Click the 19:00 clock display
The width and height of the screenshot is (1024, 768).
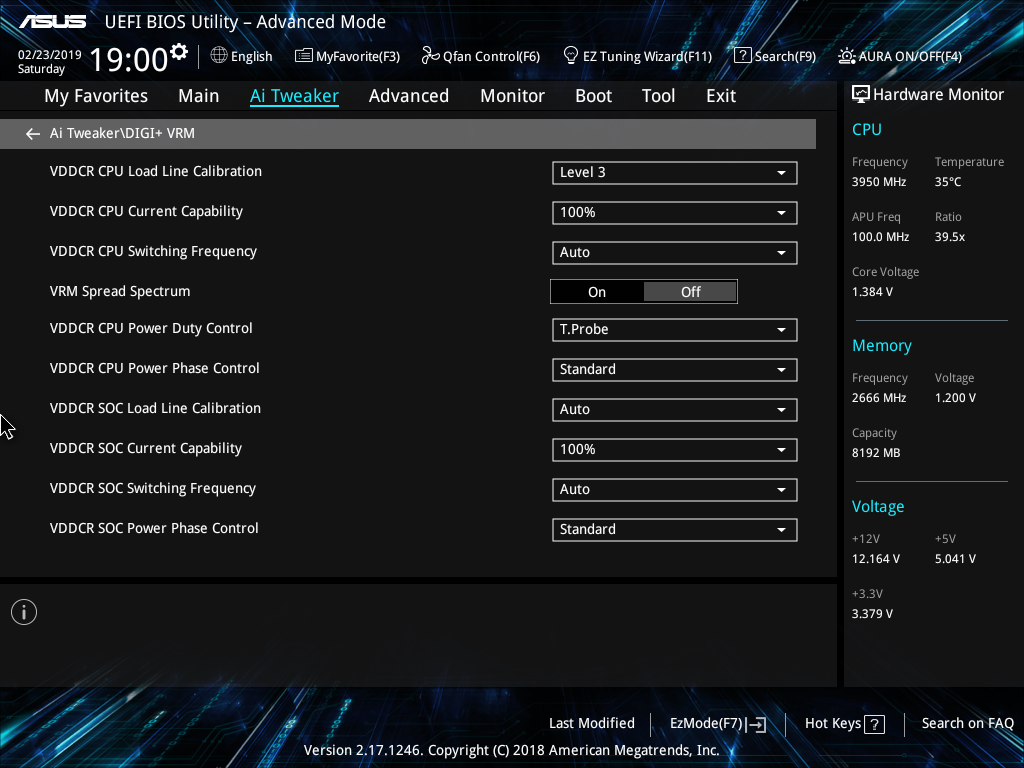129,59
